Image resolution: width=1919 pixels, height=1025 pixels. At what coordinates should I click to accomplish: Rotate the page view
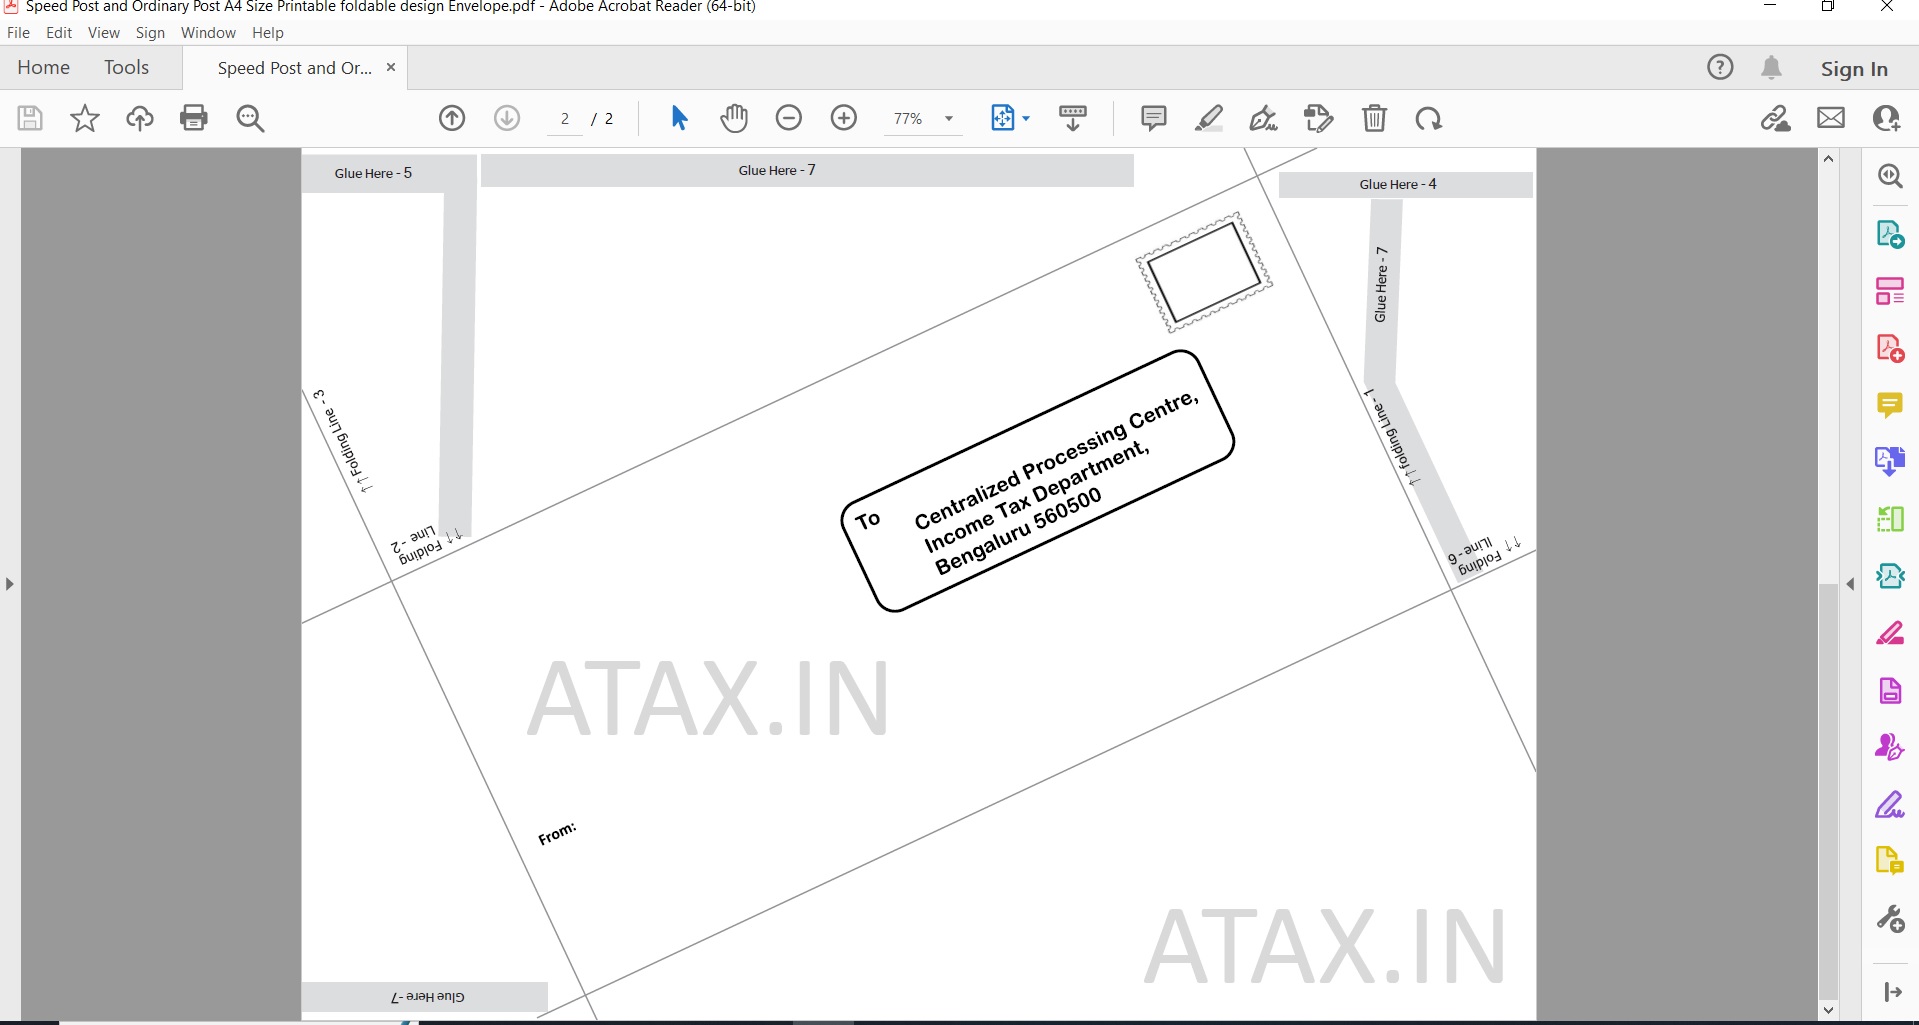tap(1429, 119)
